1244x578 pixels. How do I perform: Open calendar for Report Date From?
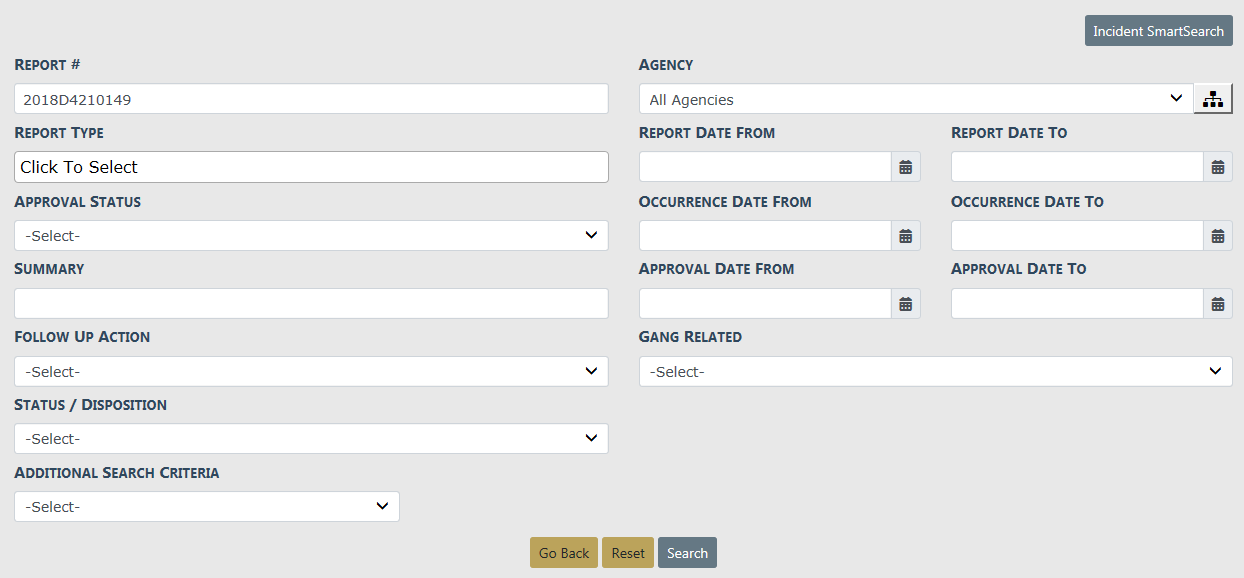[905, 167]
